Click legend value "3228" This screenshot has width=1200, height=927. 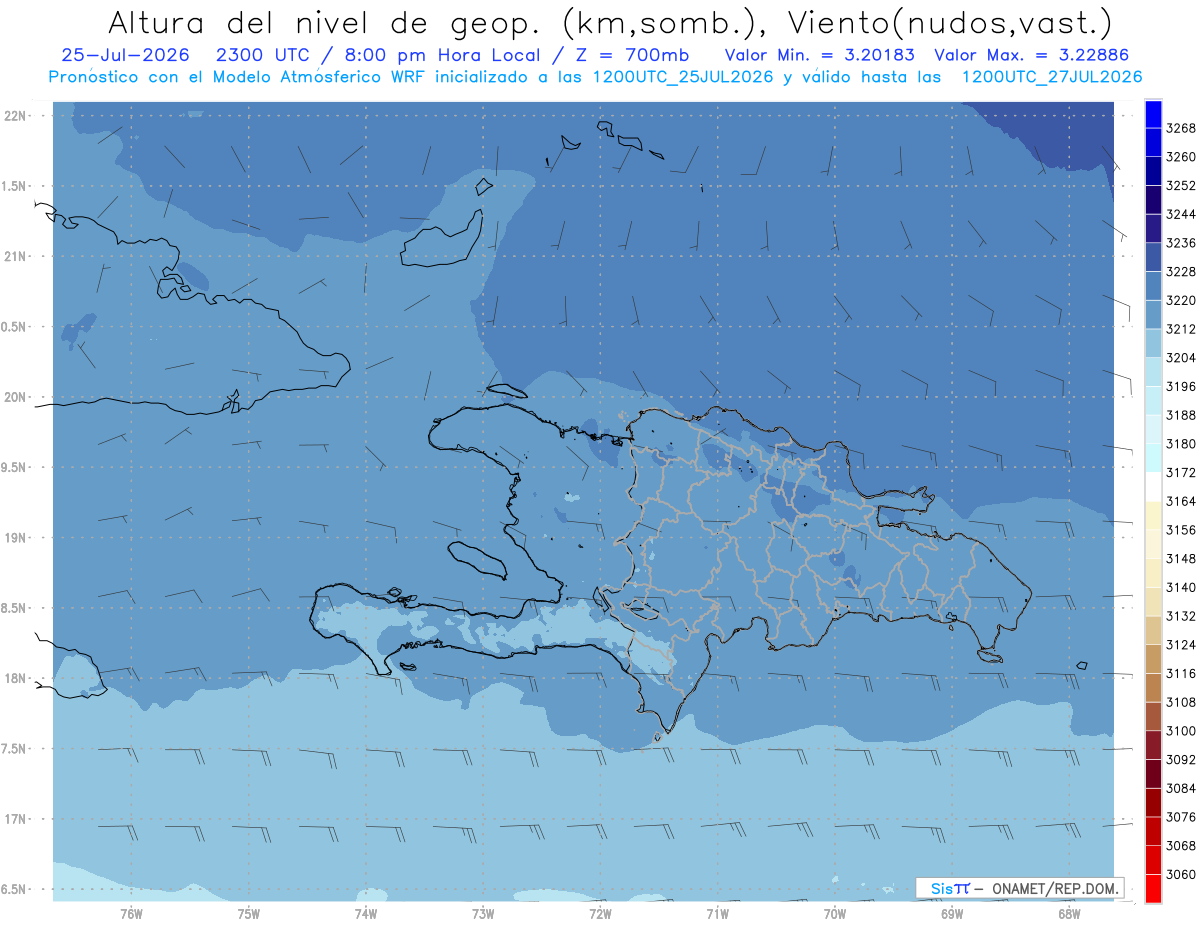1181,272
